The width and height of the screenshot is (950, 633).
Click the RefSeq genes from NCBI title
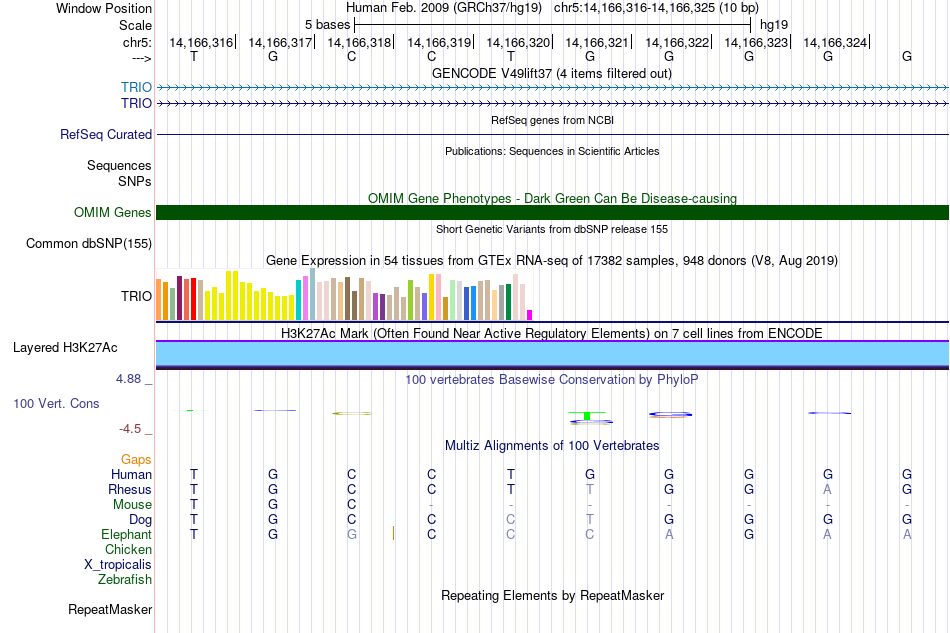pyautogui.click(x=552, y=120)
